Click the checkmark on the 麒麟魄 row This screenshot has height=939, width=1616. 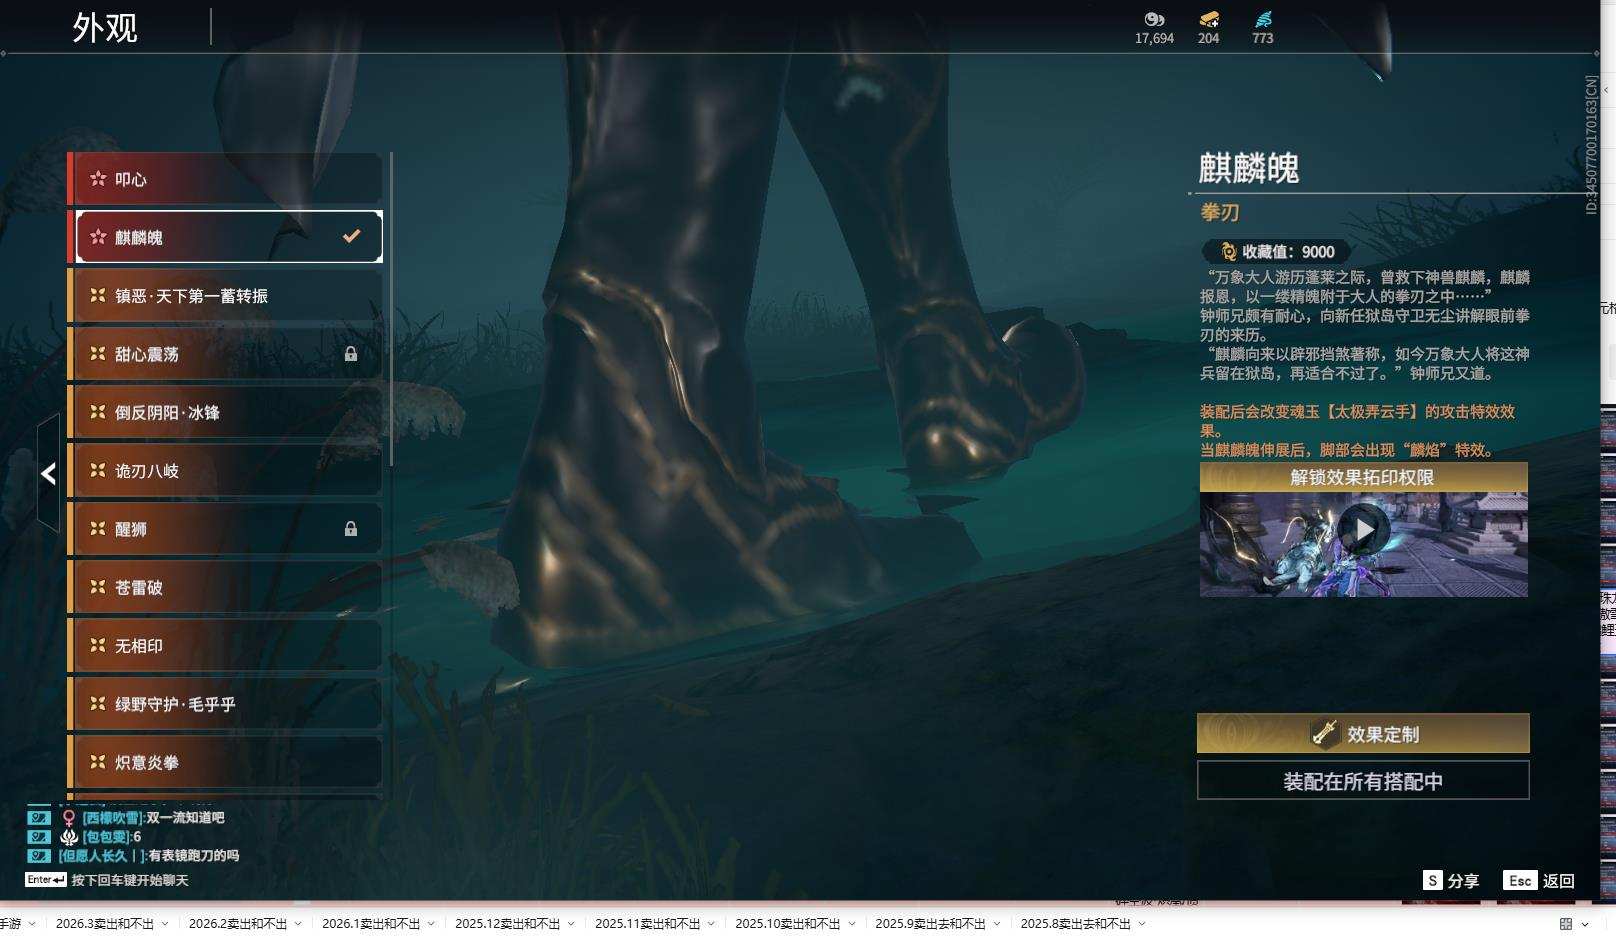click(351, 237)
